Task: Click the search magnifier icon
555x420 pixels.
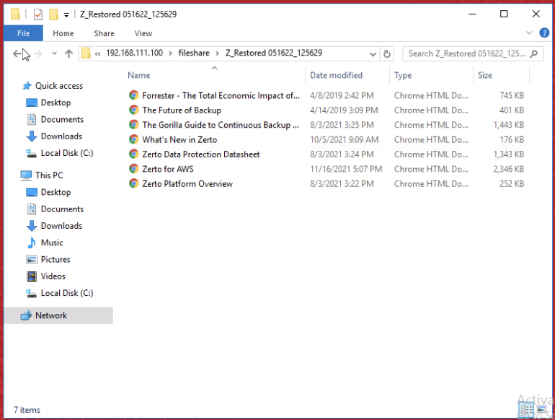Action: [534, 54]
